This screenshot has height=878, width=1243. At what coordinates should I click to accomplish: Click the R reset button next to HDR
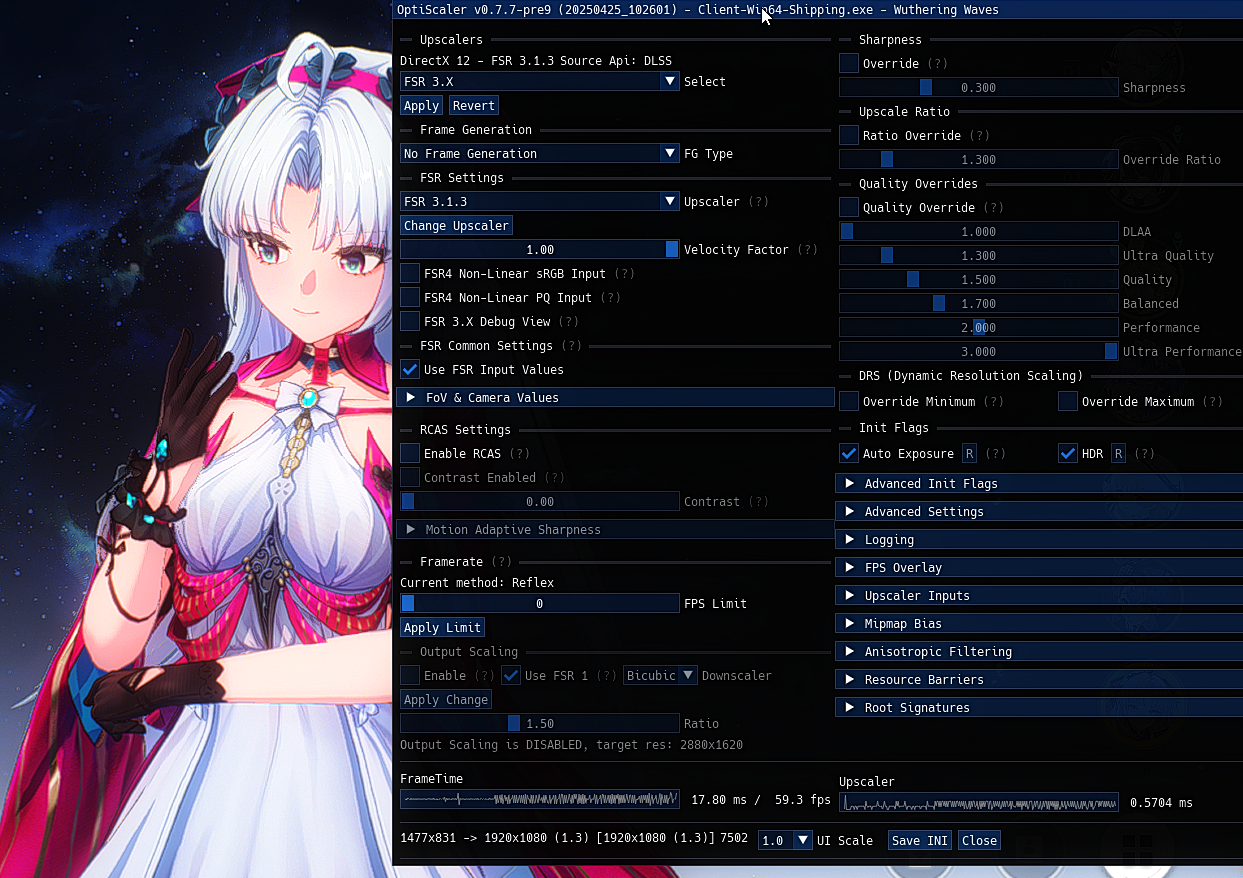click(x=1118, y=453)
